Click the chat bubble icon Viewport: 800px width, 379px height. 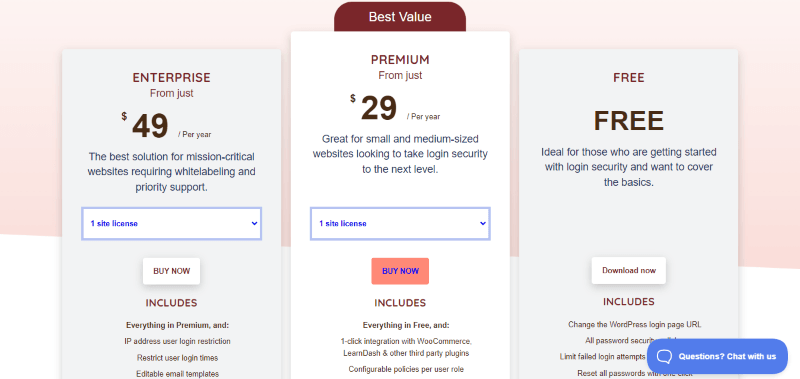tap(664, 357)
